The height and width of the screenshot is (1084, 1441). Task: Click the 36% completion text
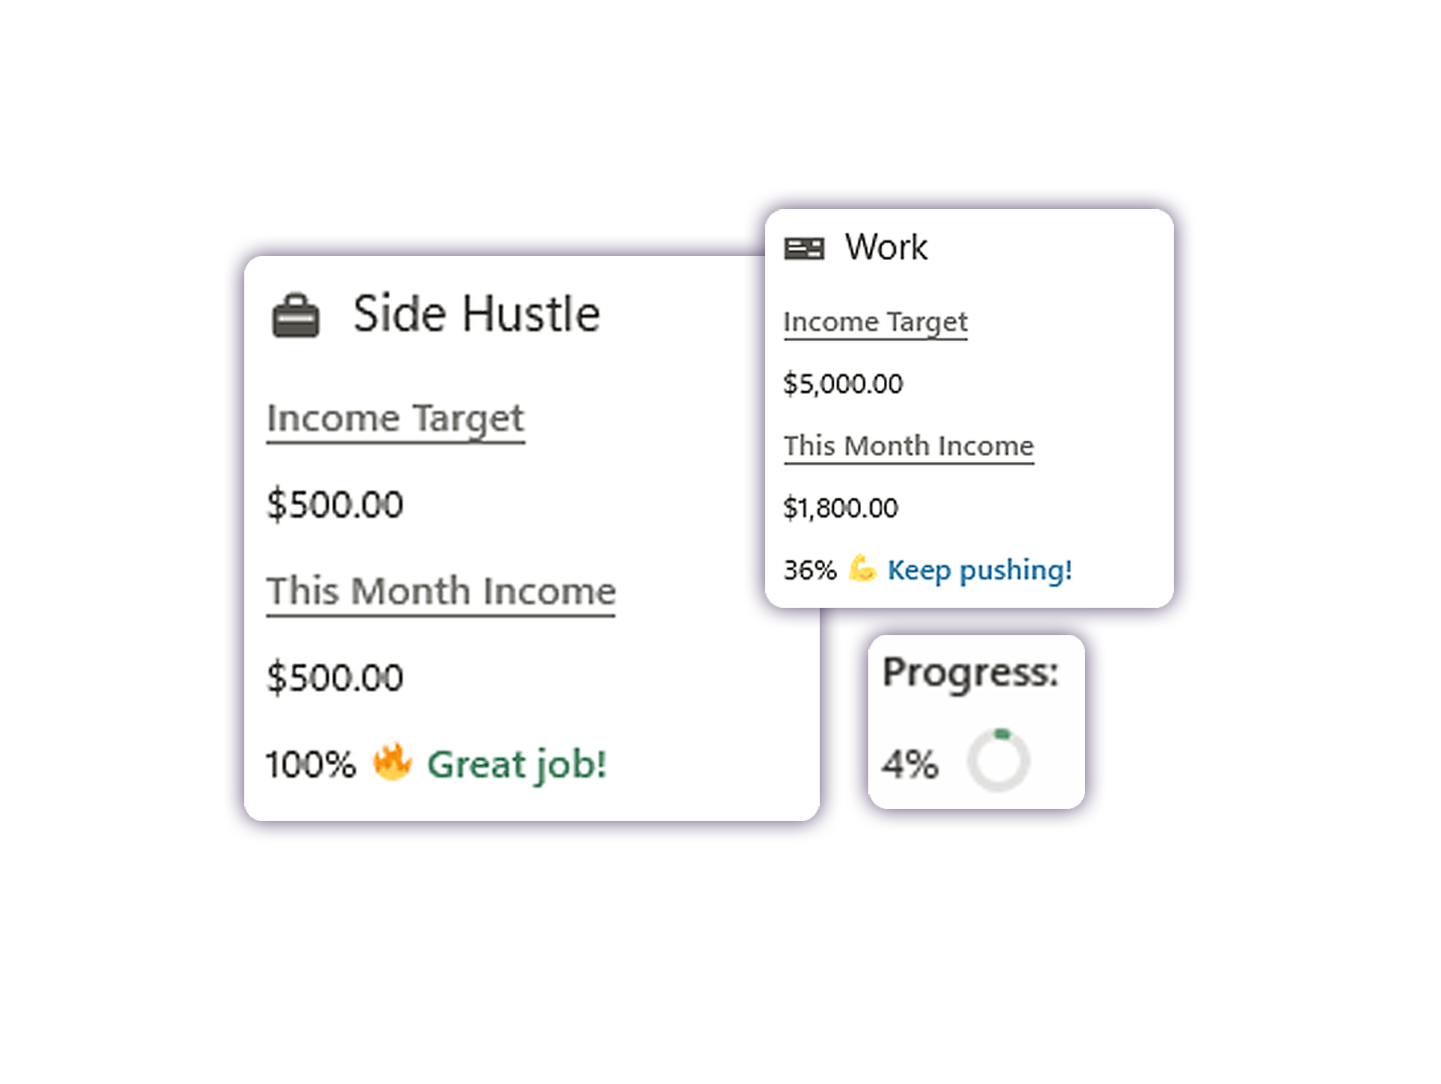tap(809, 570)
